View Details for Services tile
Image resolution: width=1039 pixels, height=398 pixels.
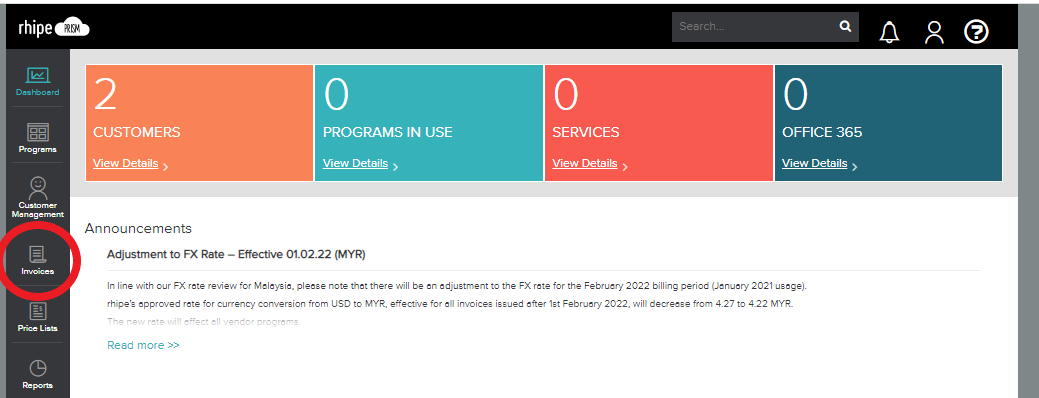pyautogui.click(x=585, y=163)
